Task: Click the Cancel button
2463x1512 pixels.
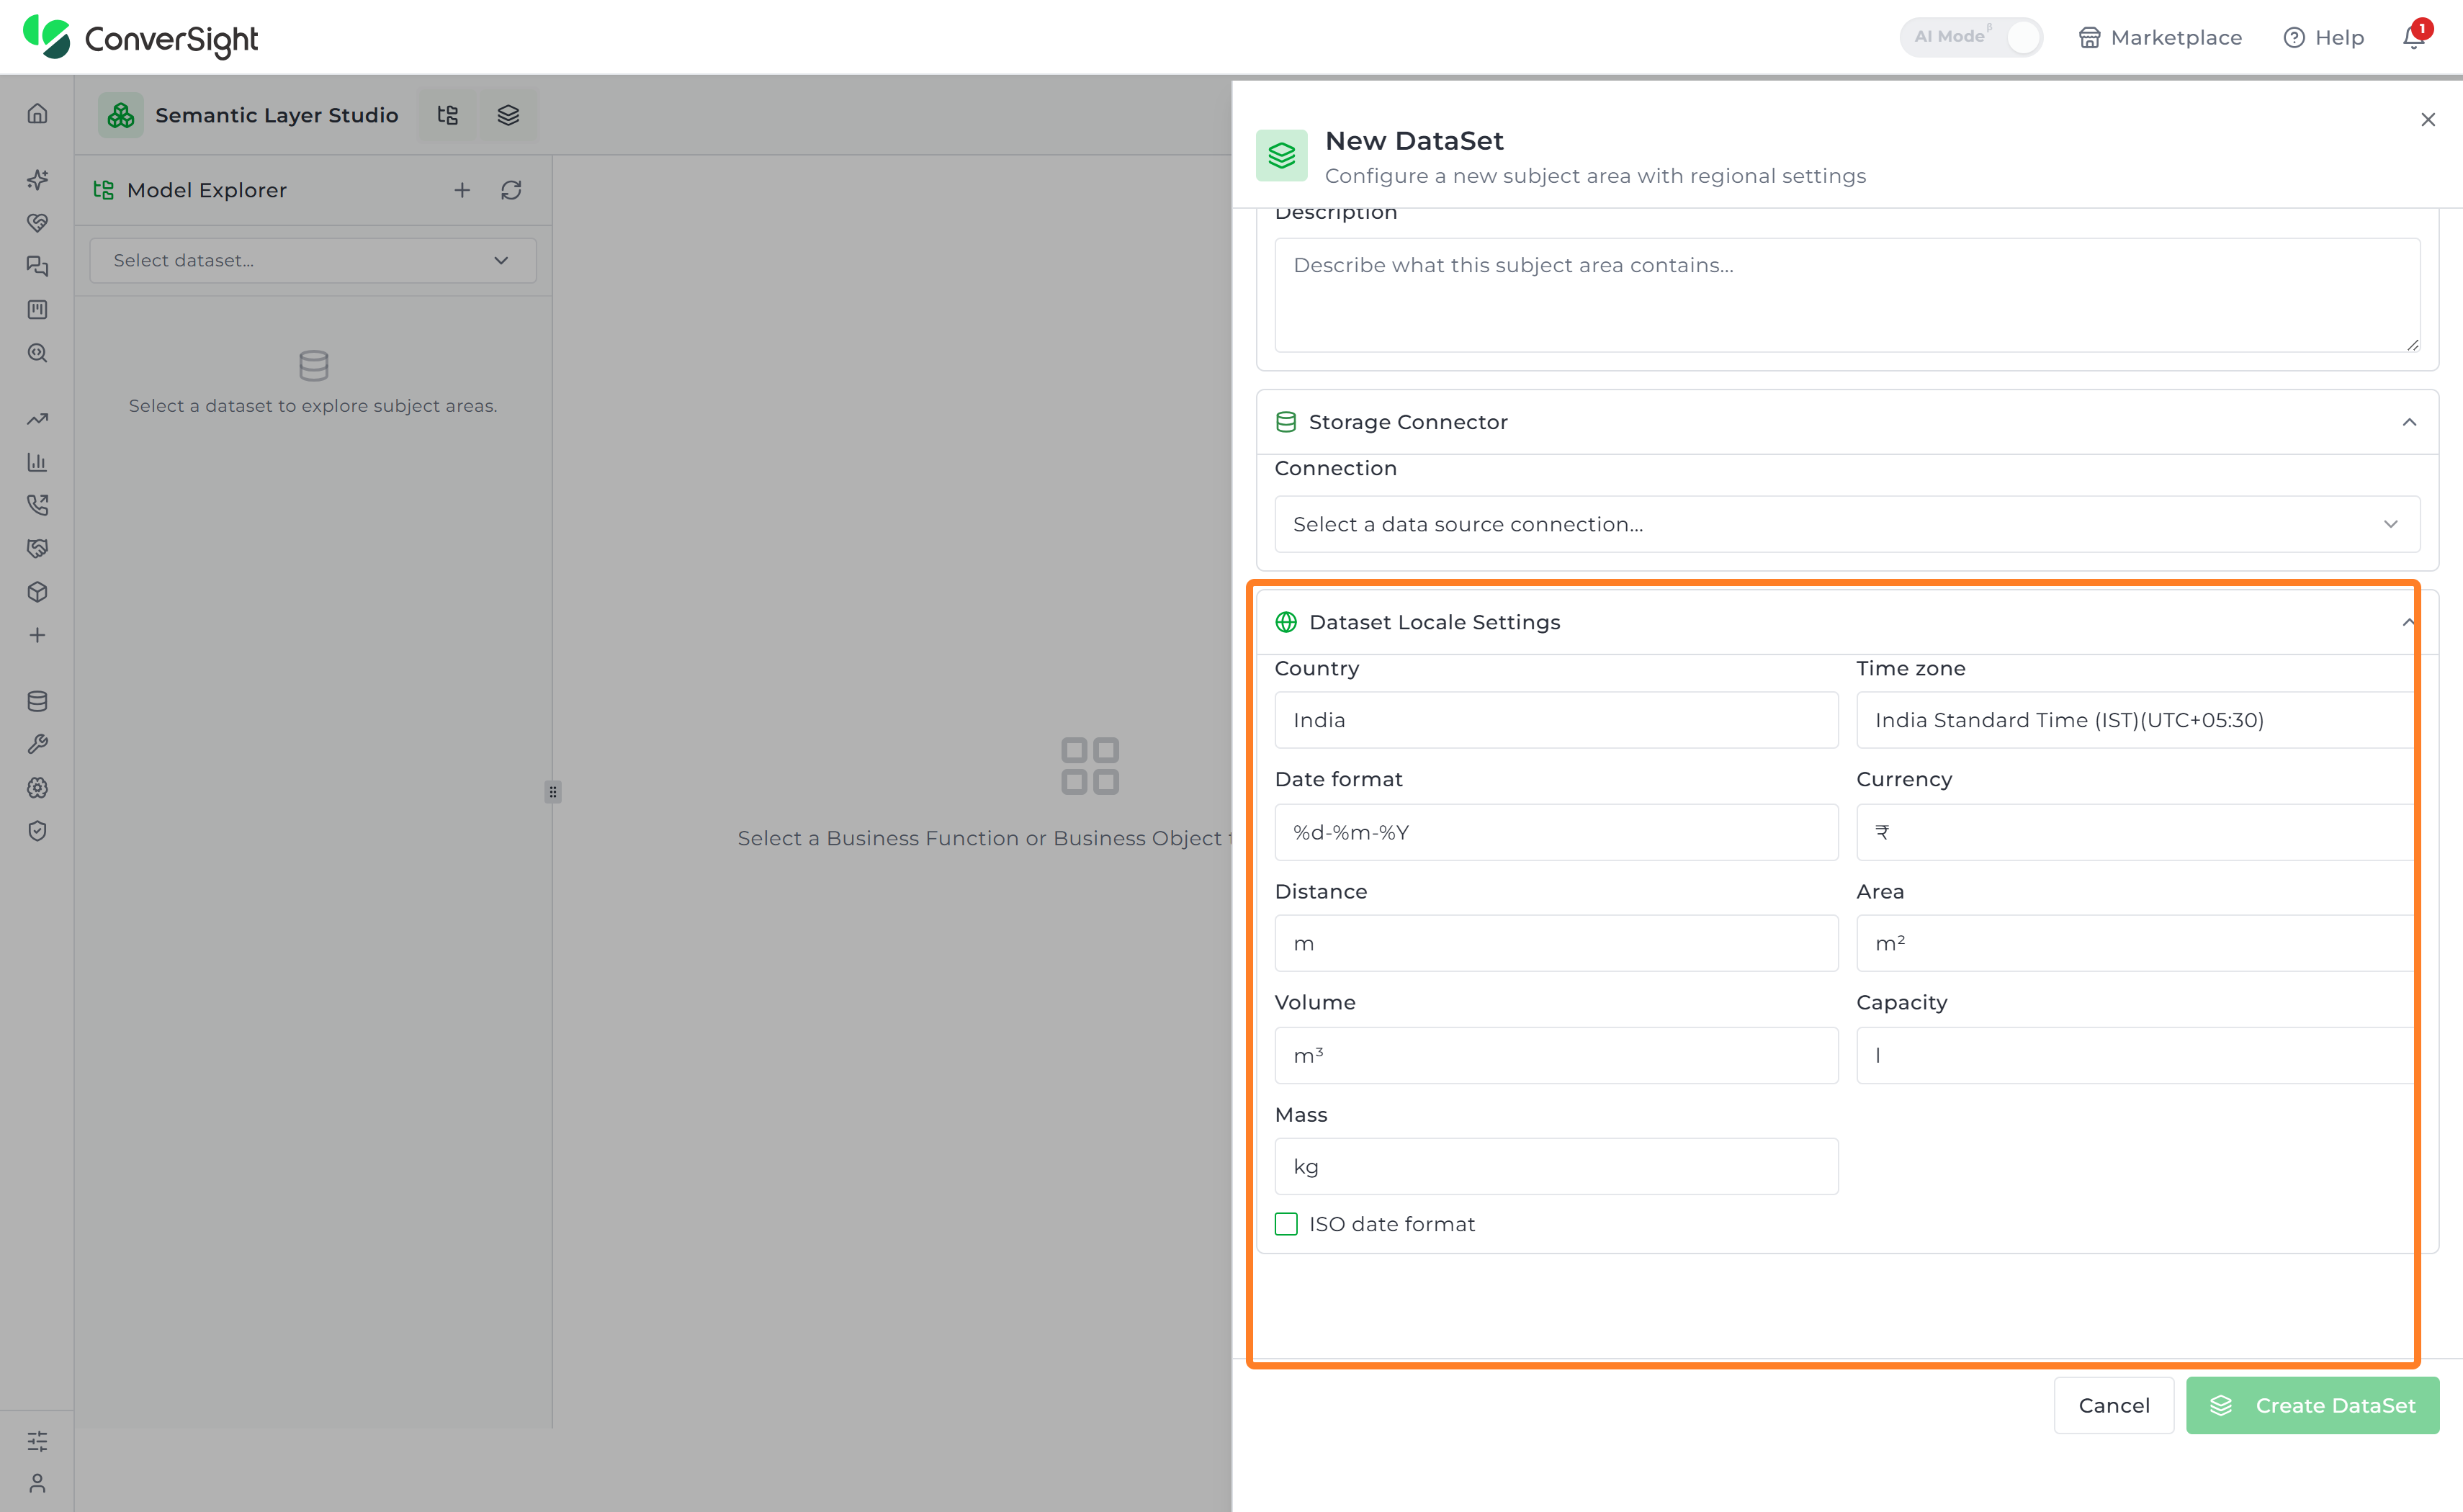Action: pos(2113,1405)
